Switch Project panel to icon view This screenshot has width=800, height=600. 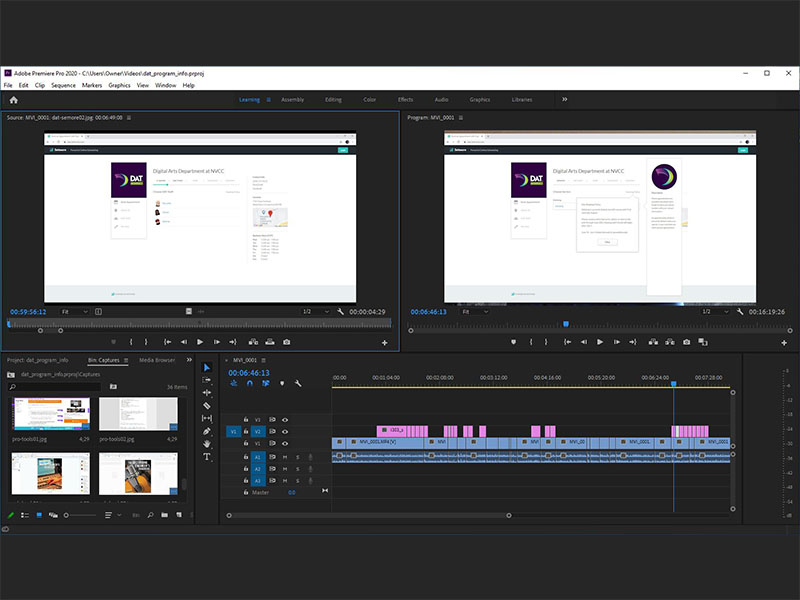39,515
